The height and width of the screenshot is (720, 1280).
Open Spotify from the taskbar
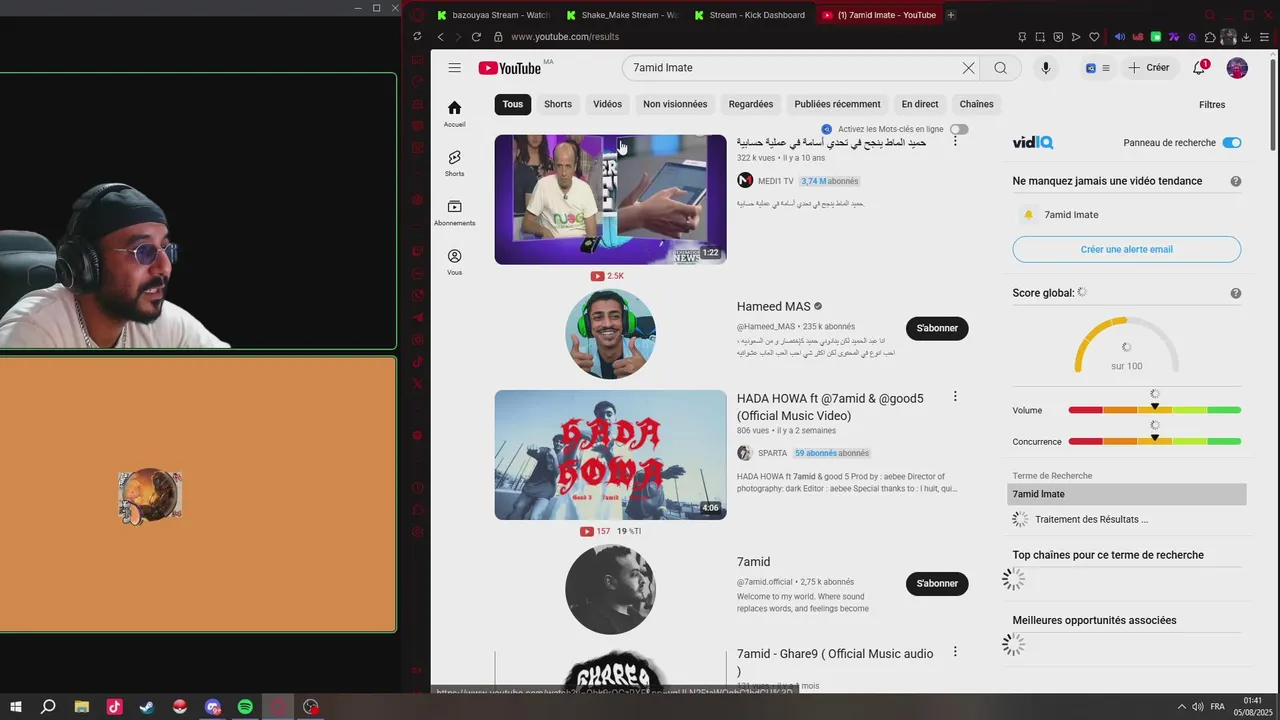tap(245, 707)
